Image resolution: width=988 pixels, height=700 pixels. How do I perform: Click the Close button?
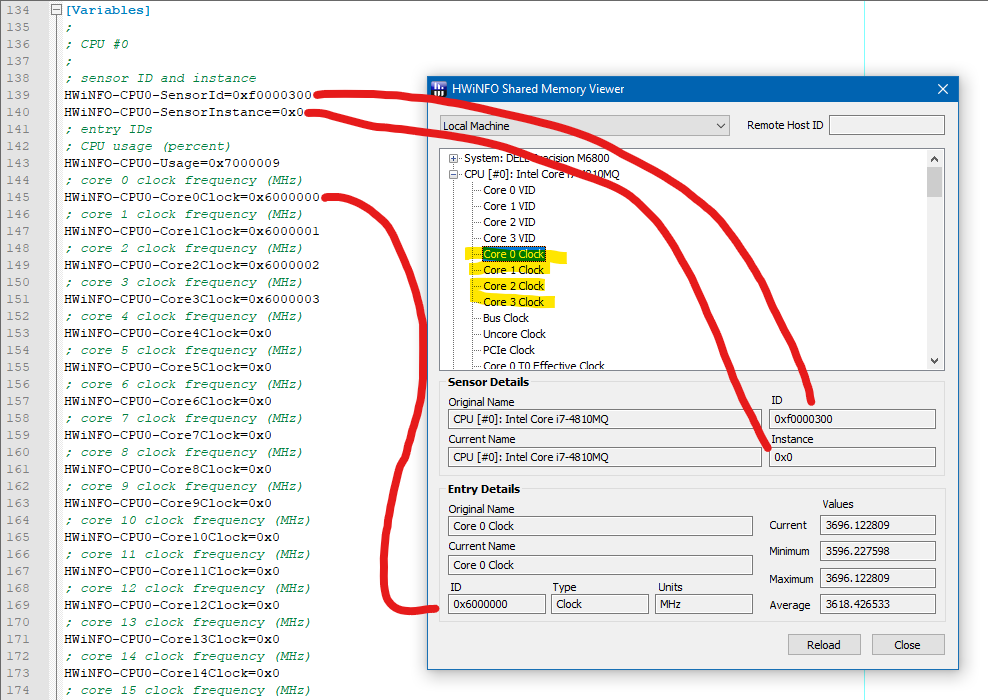tap(907, 644)
